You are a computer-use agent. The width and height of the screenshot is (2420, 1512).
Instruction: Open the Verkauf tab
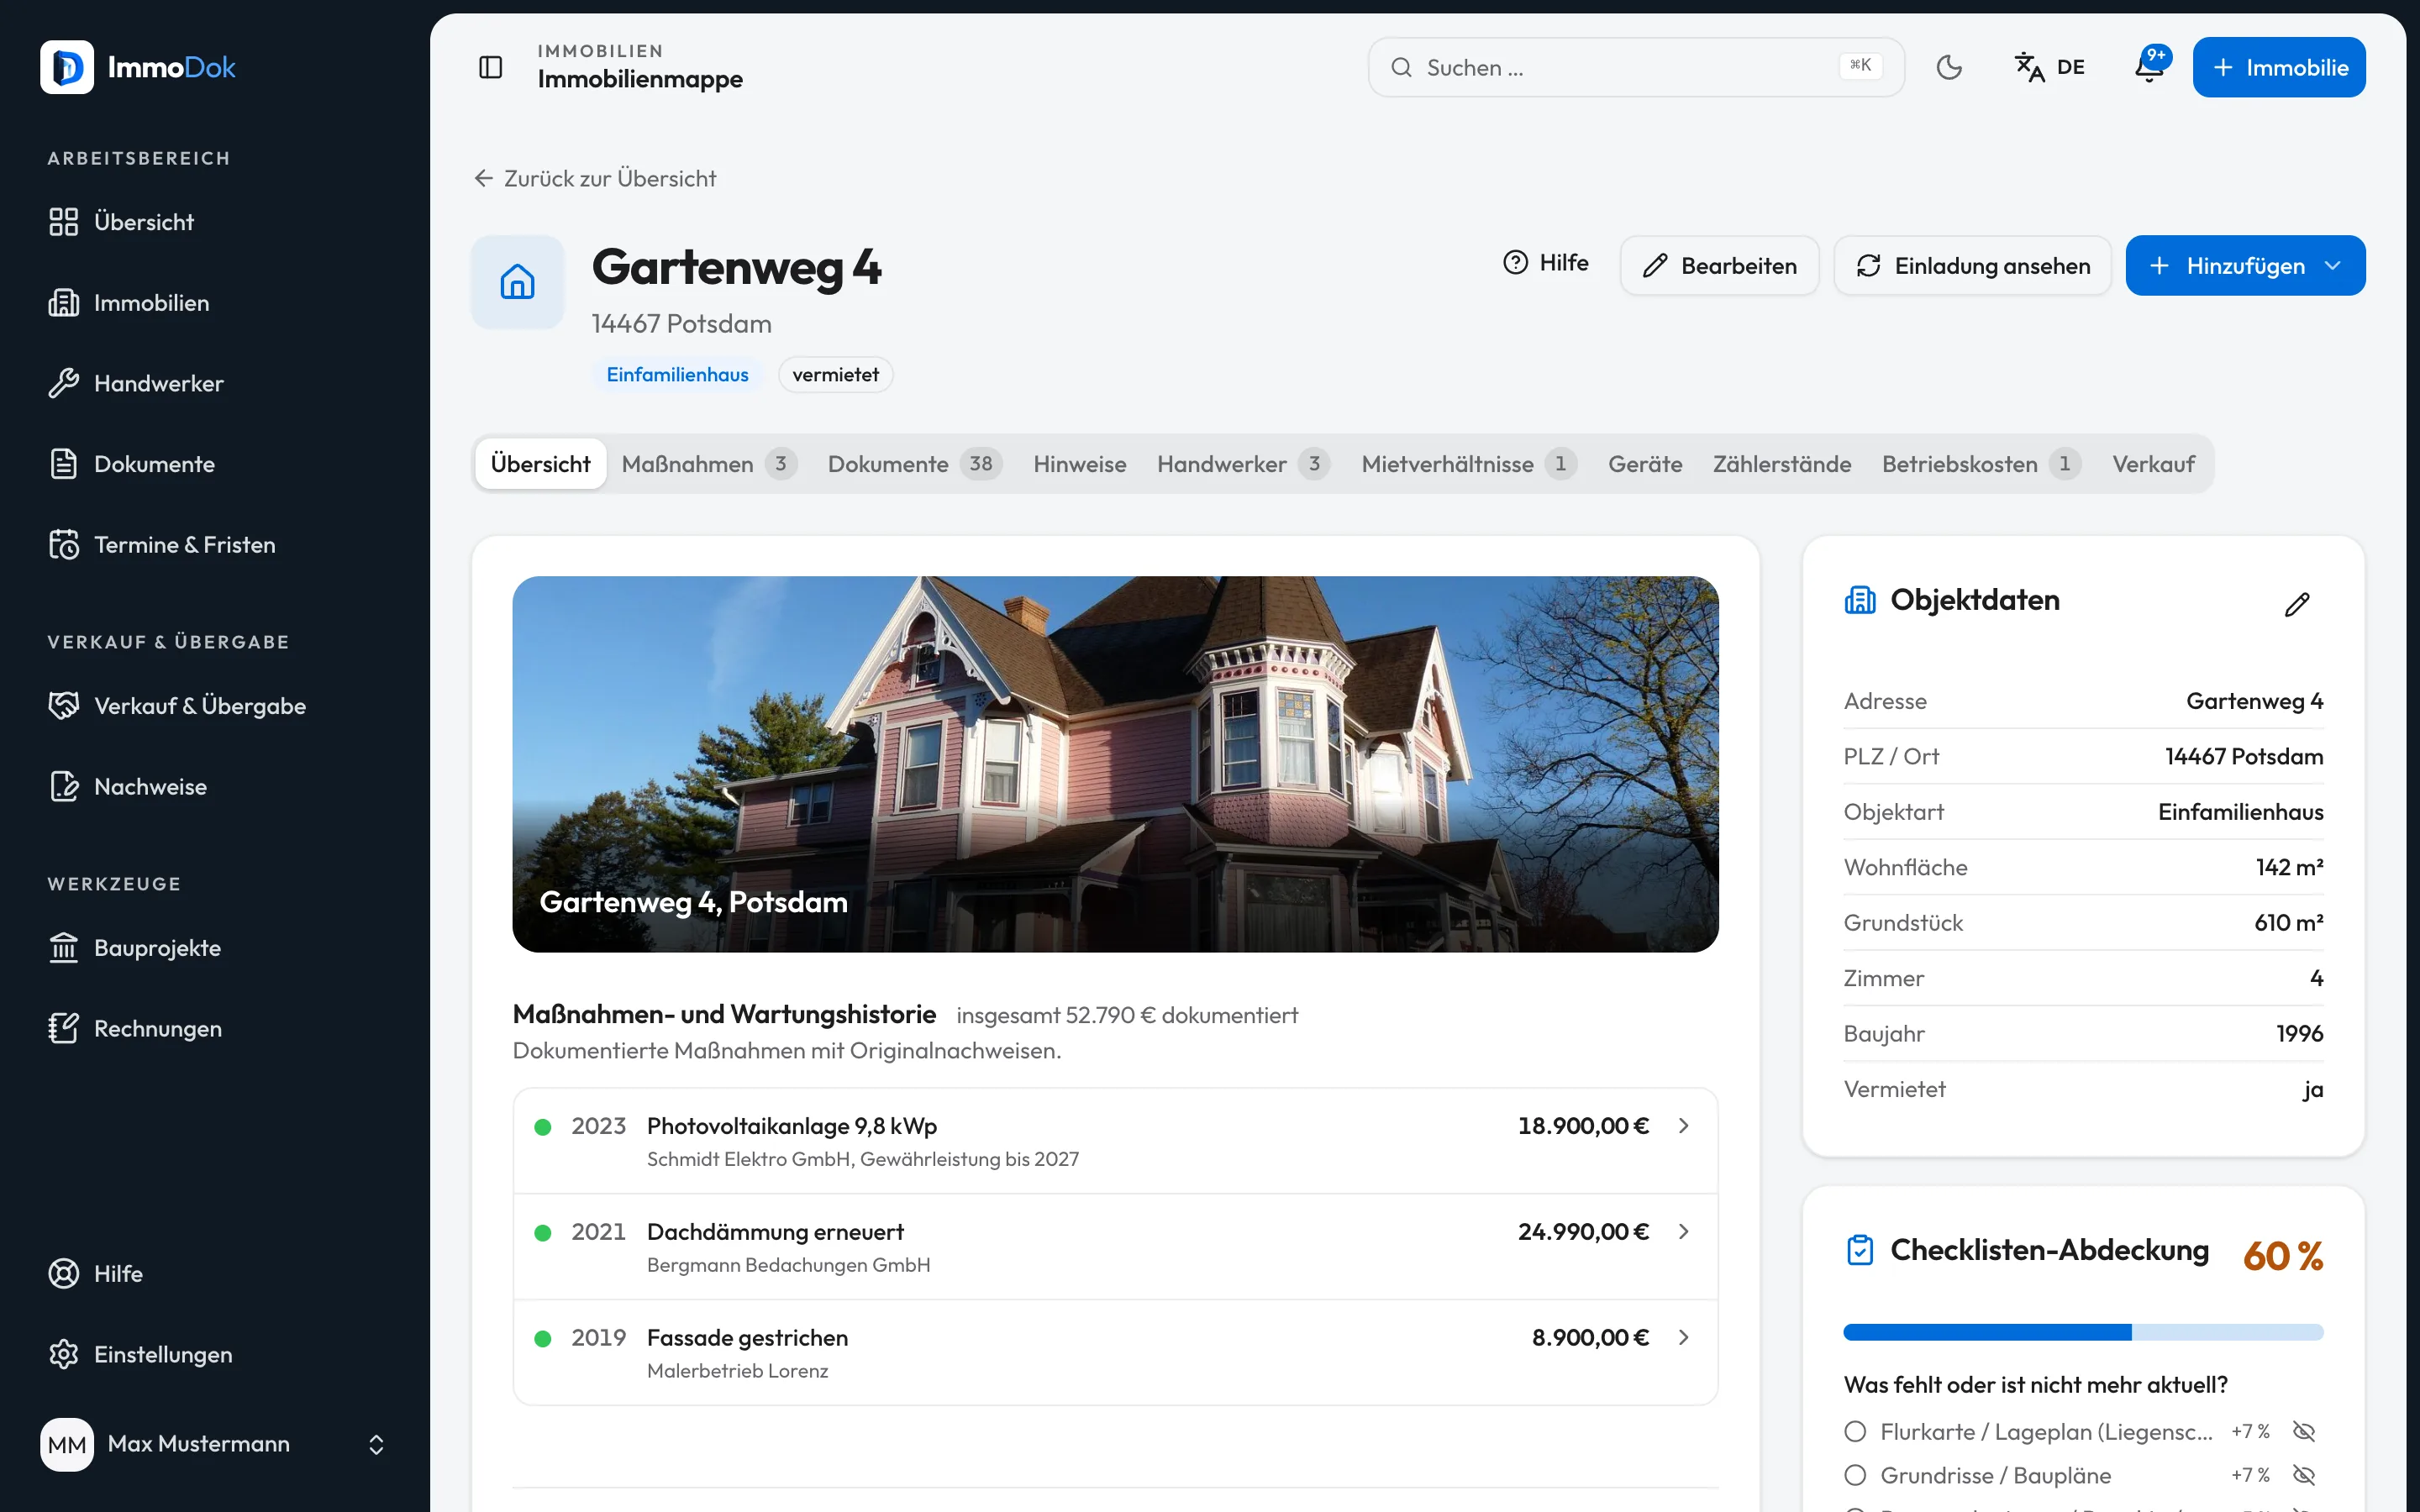click(x=2153, y=464)
